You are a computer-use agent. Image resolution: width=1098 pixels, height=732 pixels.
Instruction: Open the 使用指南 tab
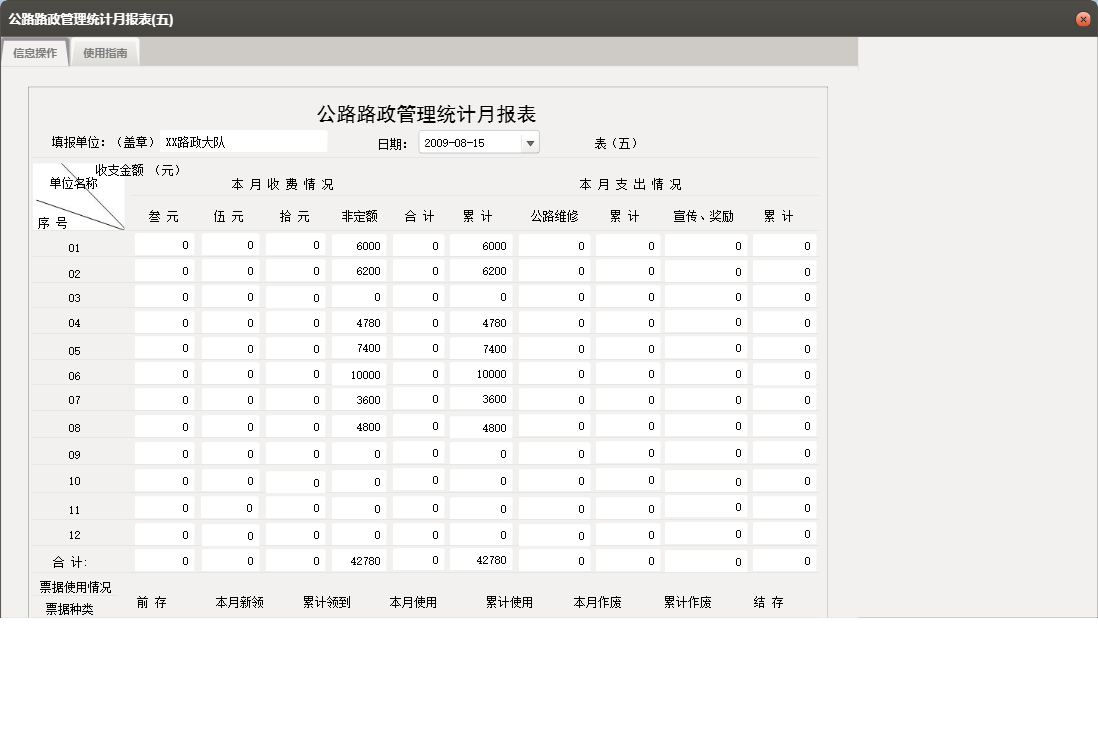tap(105, 52)
